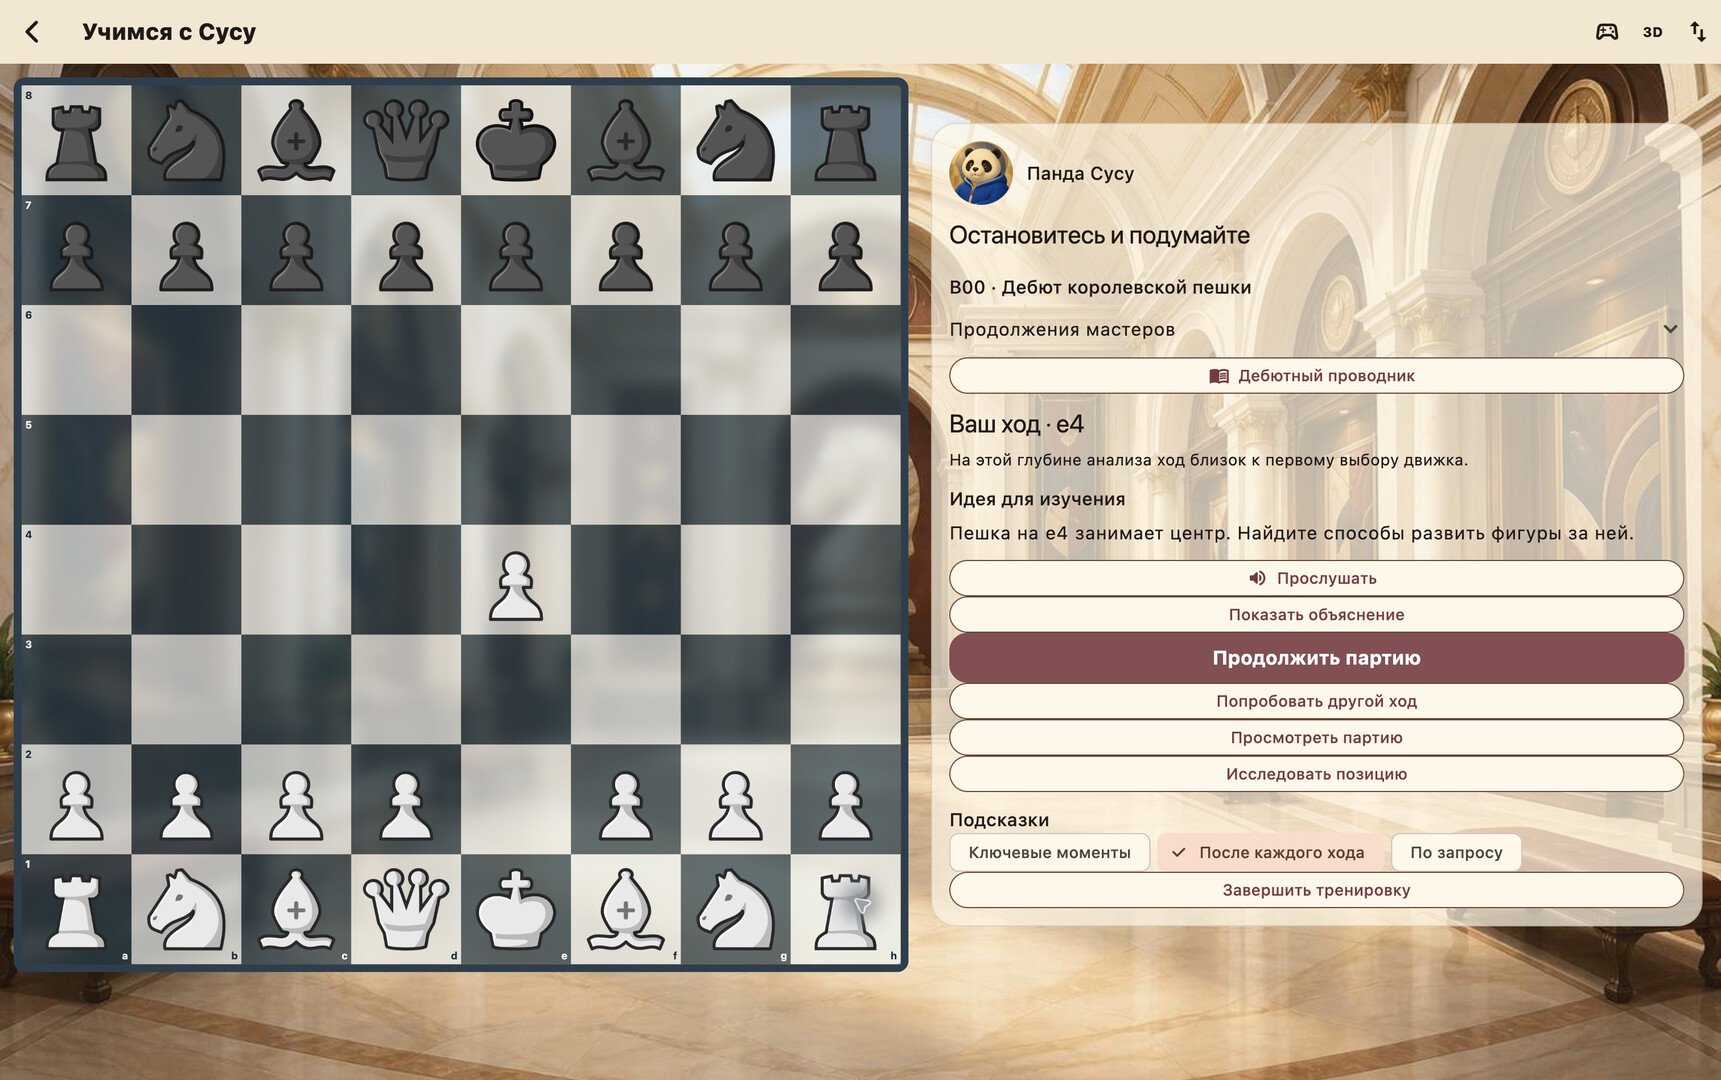Select После каждого хода hint mode
The width and height of the screenshot is (1721, 1080).
click(x=1268, y=853)
